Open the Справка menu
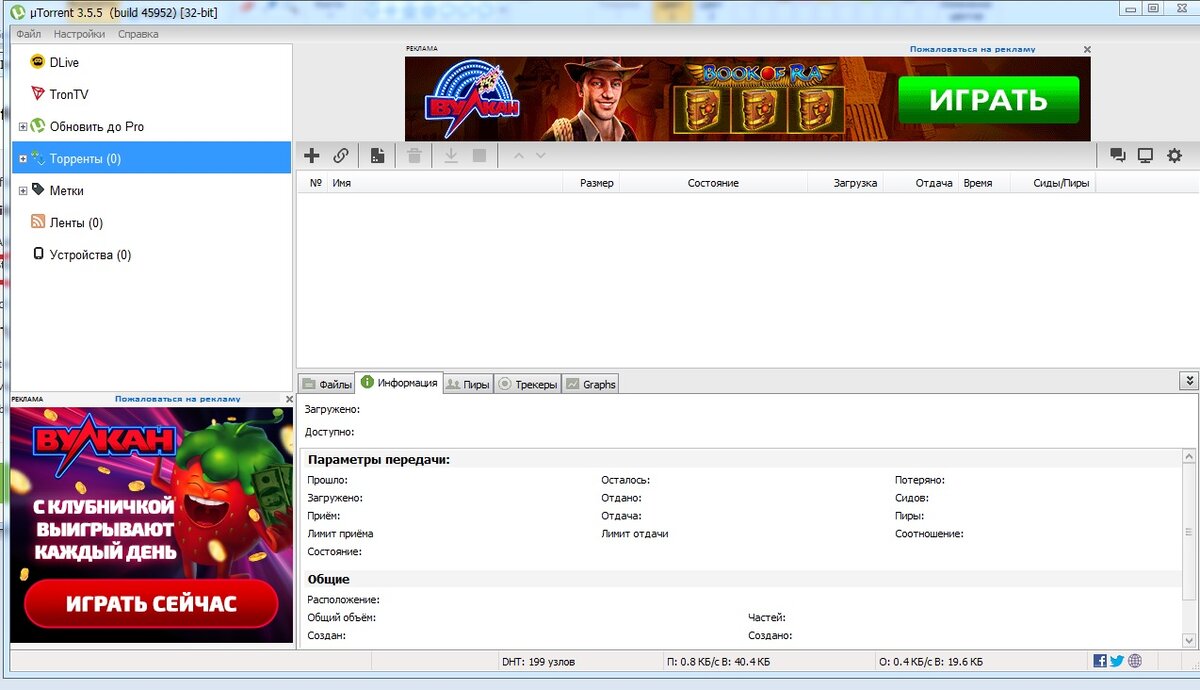Viewport: 1200px width, 690px height. click(x=138, y=34)
